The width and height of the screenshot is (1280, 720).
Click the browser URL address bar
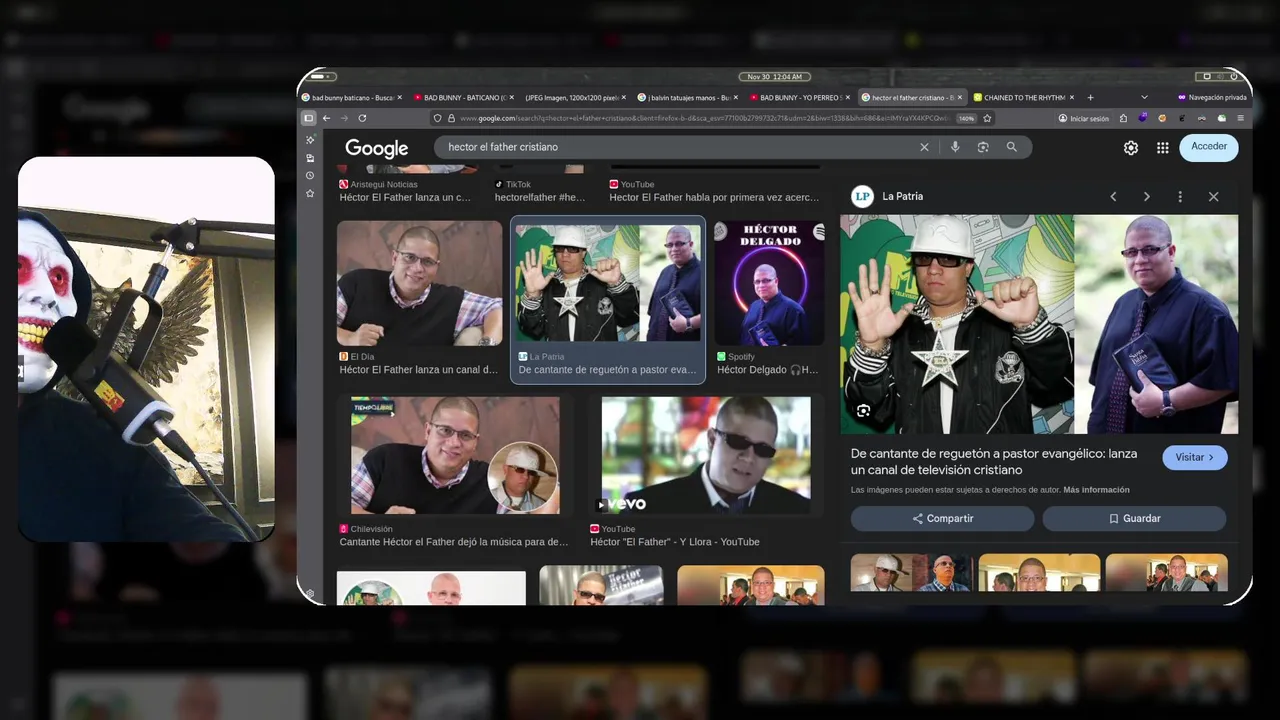point(705,118)
